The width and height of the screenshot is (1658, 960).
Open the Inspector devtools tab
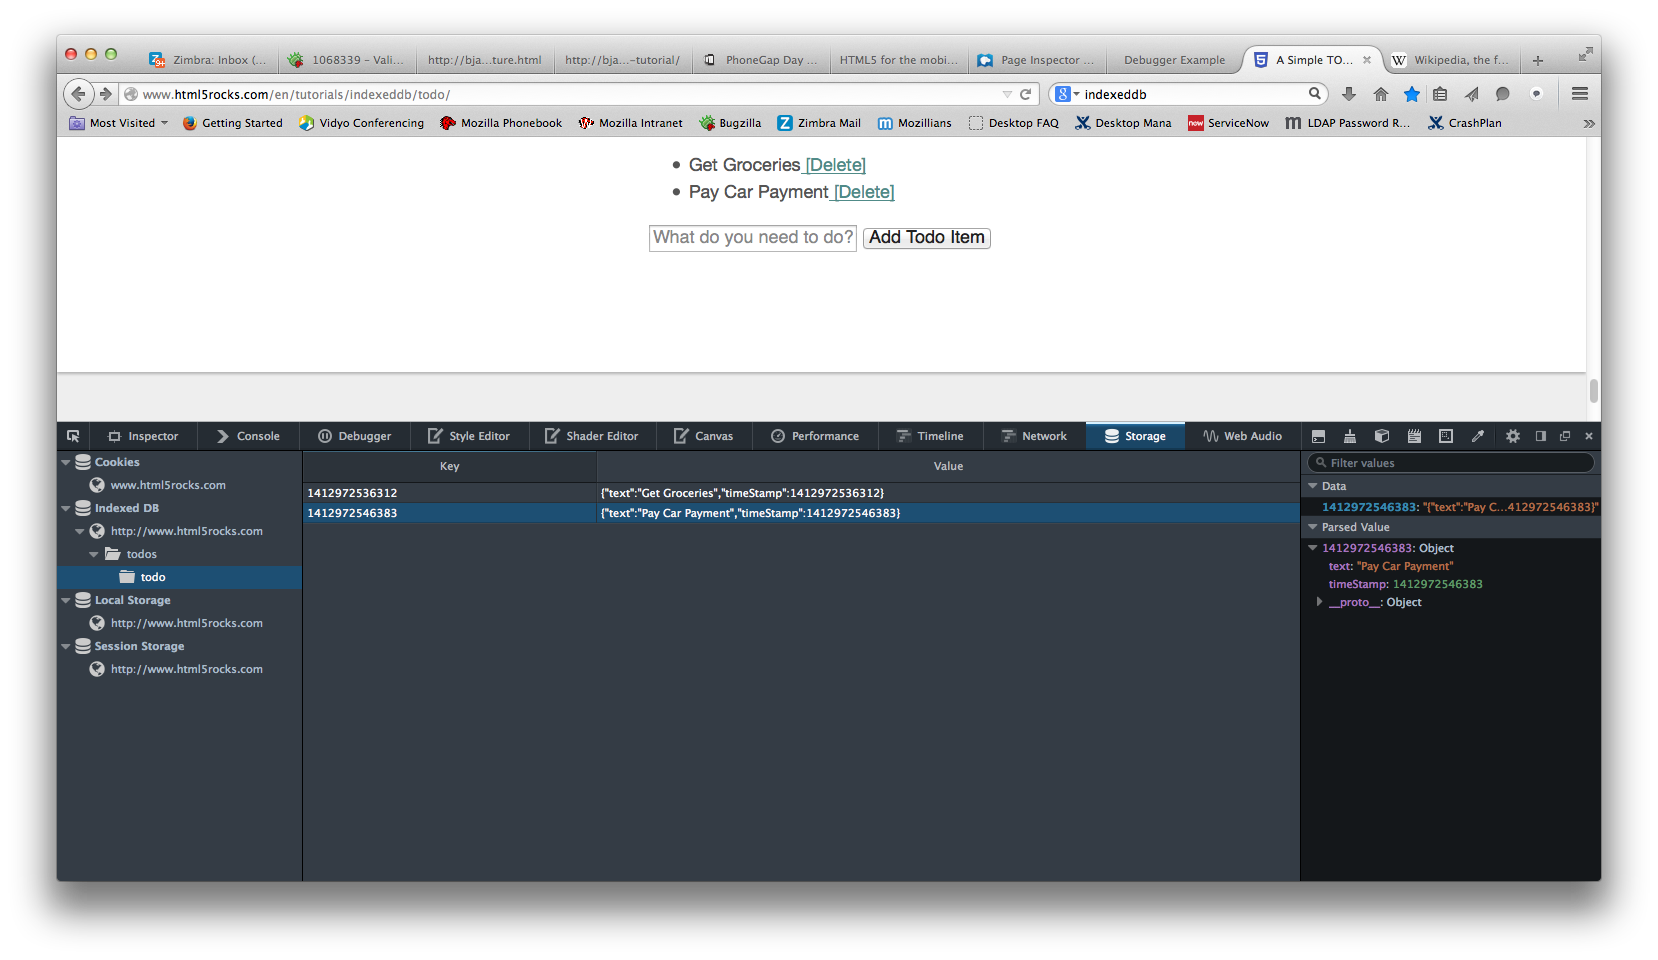[x=143, y=436]
